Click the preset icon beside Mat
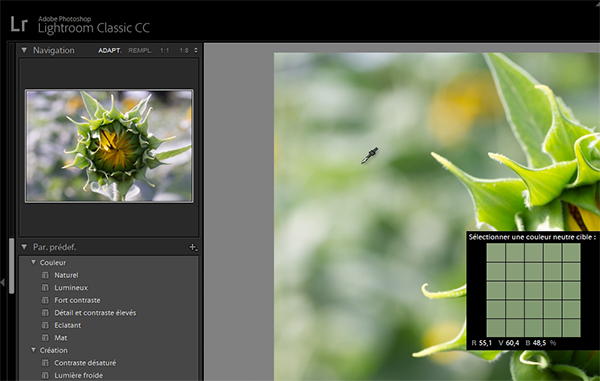 pos(45,338)
